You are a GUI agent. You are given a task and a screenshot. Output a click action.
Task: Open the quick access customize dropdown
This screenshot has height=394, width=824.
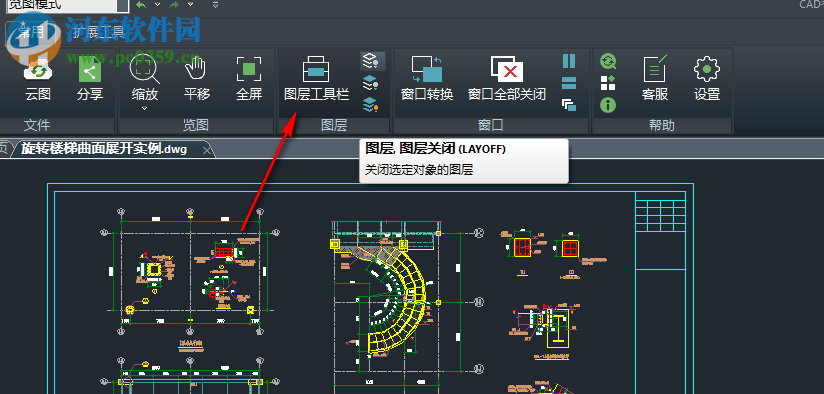pos(215,5)
